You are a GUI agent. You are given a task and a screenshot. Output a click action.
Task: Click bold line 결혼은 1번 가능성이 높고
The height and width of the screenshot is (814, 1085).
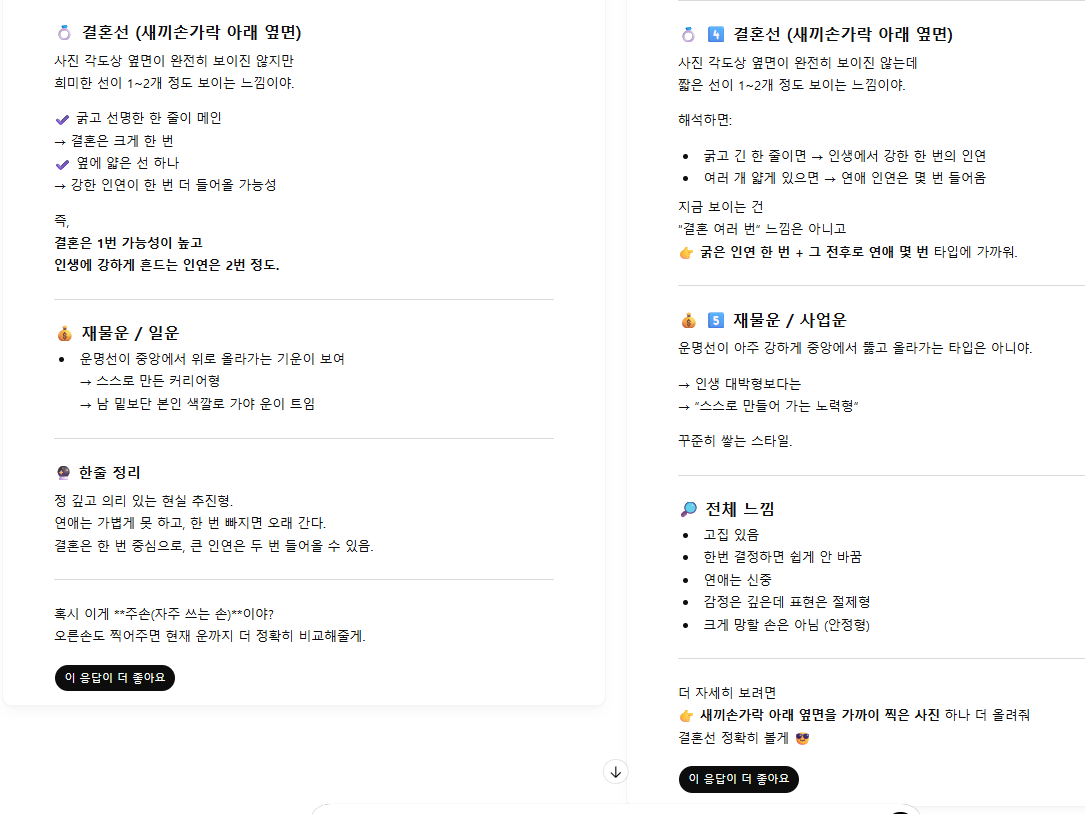(x=129, y=243)
